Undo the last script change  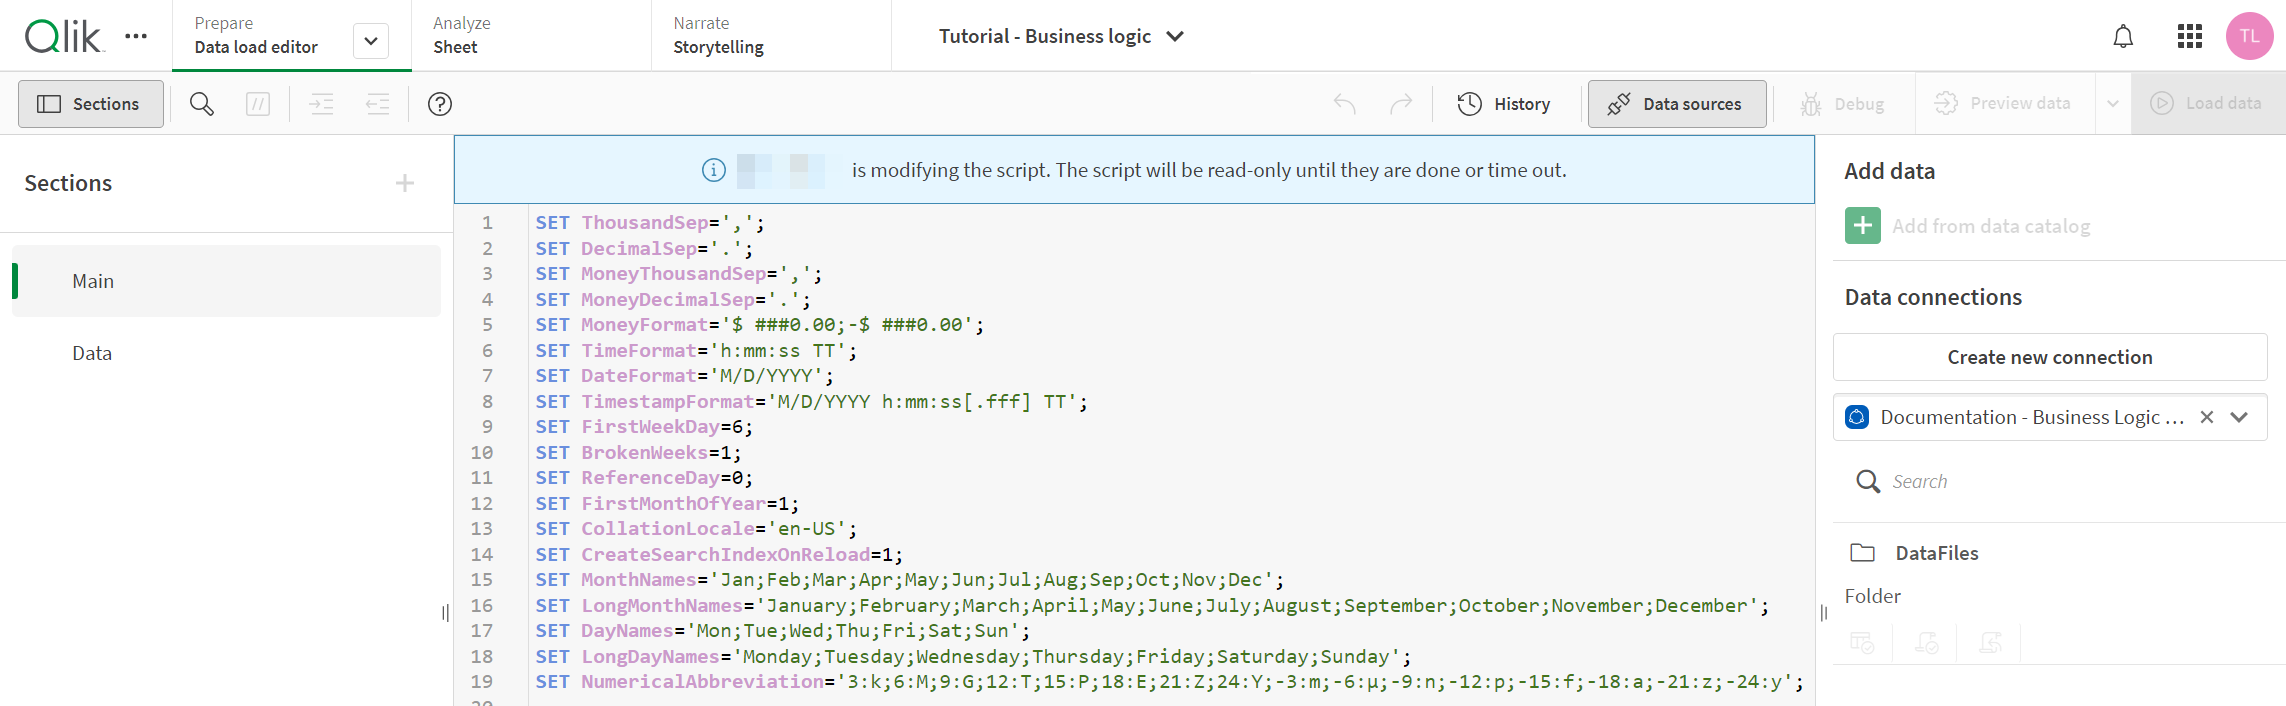[x=1345, y=104]
